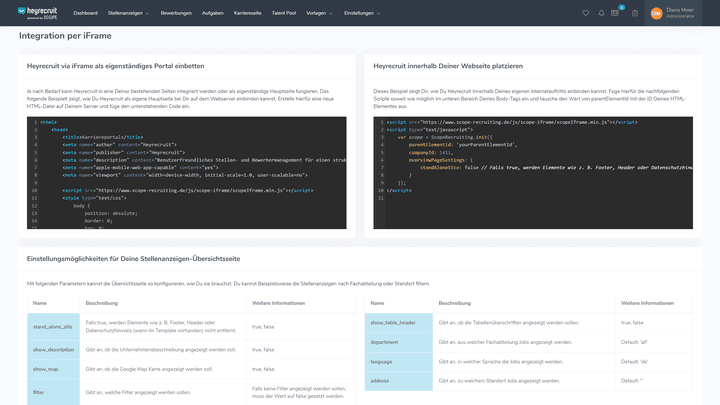Select the language parameter cell
The image size is (720, 405).
point(399,362)
